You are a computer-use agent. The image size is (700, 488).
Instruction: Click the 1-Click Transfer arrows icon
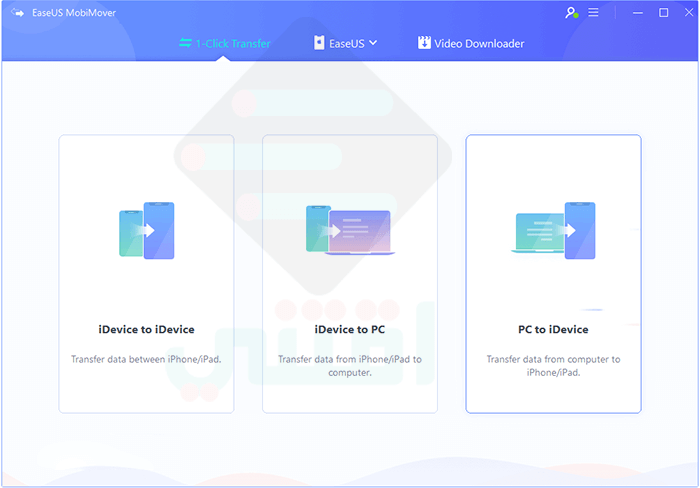185,43
